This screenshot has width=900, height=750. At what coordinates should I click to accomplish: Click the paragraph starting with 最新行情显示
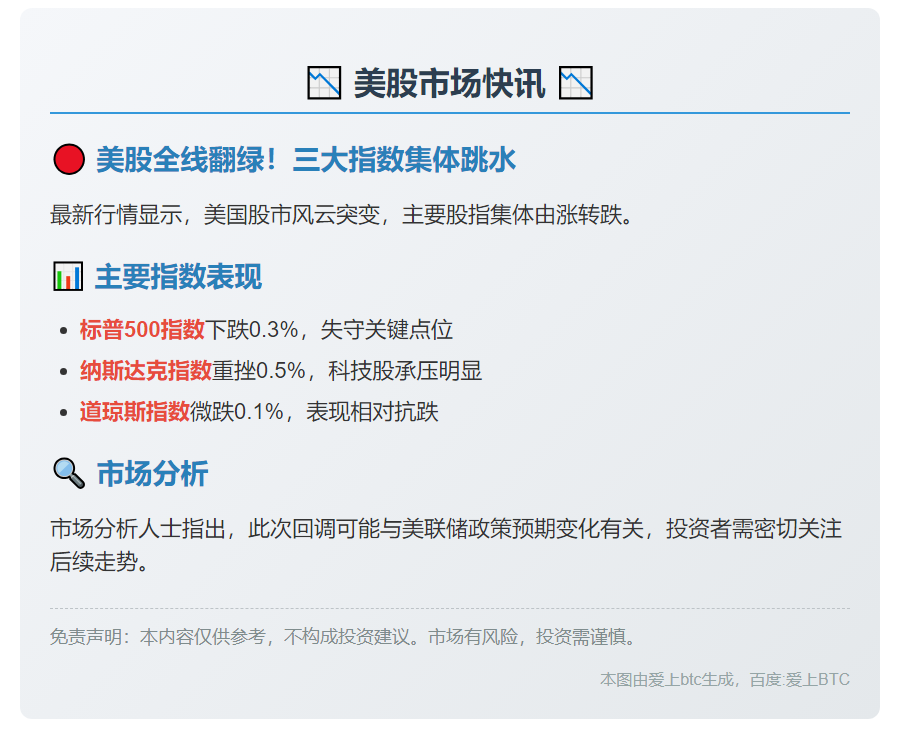click(x=343, y=215)
